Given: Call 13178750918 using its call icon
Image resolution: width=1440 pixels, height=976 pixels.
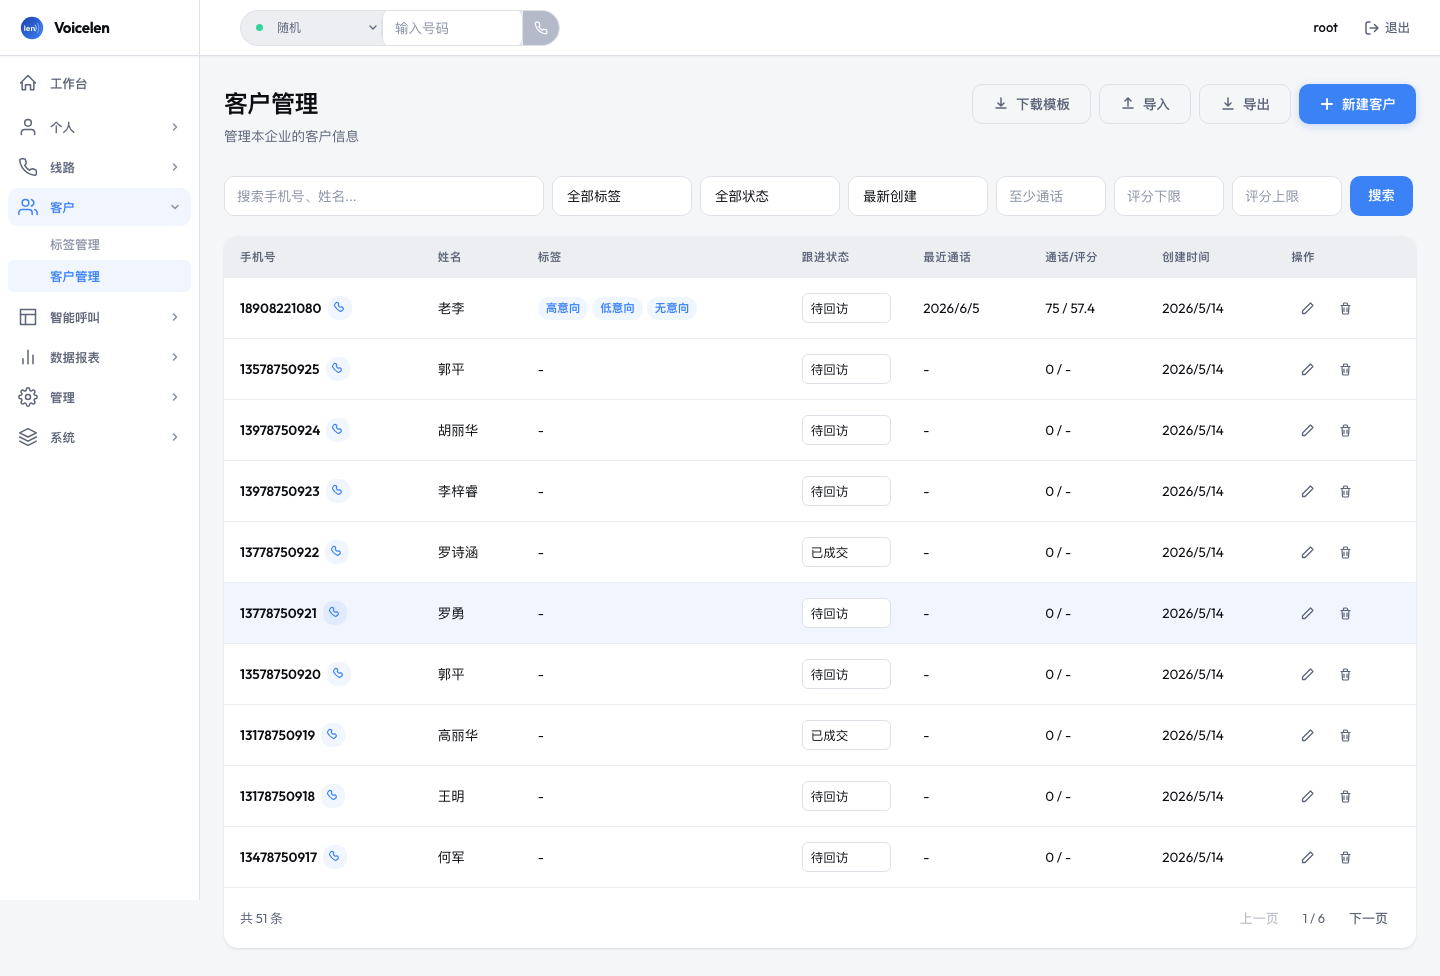Looking at the screenshot, I should pyautogui.click(x=333, y=796).
